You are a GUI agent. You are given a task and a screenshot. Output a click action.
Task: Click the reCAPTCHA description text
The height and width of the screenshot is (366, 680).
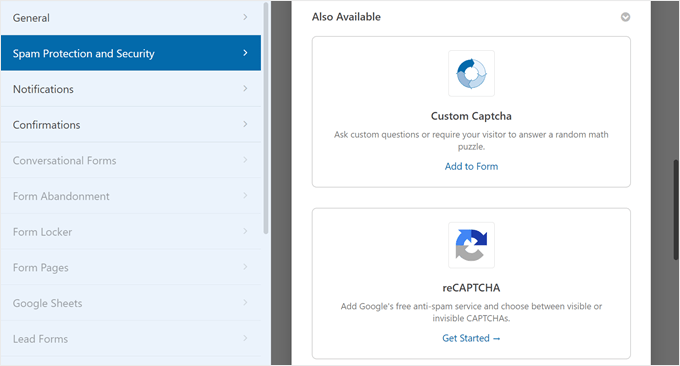click(471, 312)
